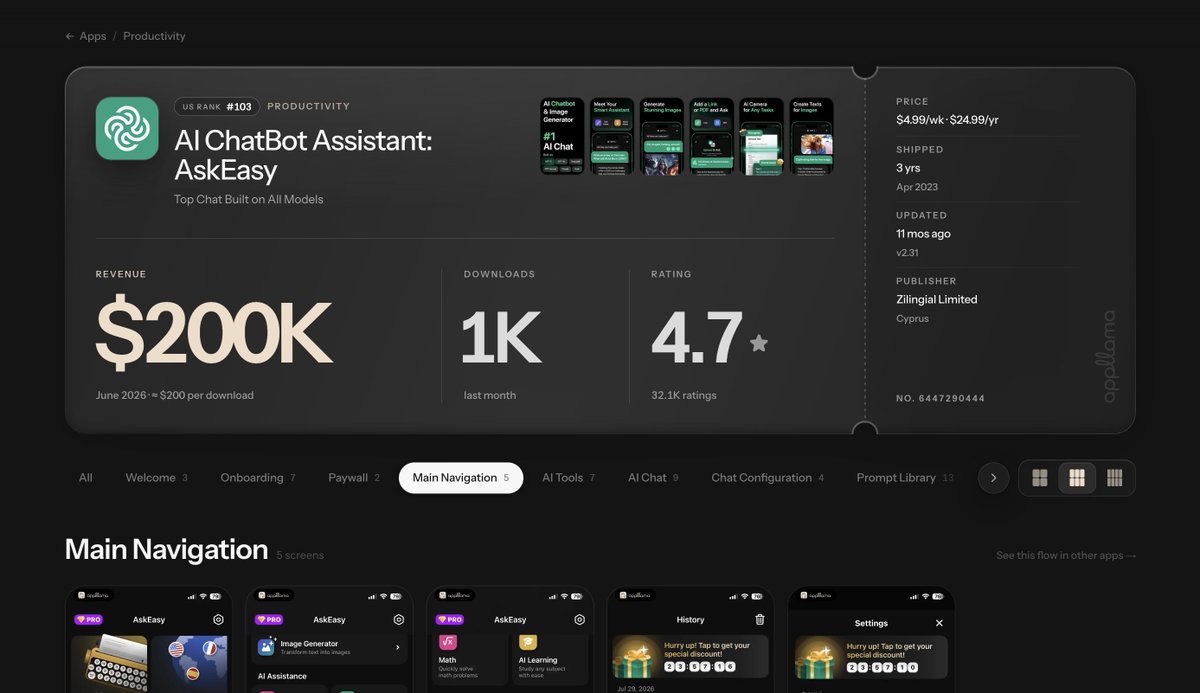
Task: Click the discount countdown on the History screen
Action: 699,666
